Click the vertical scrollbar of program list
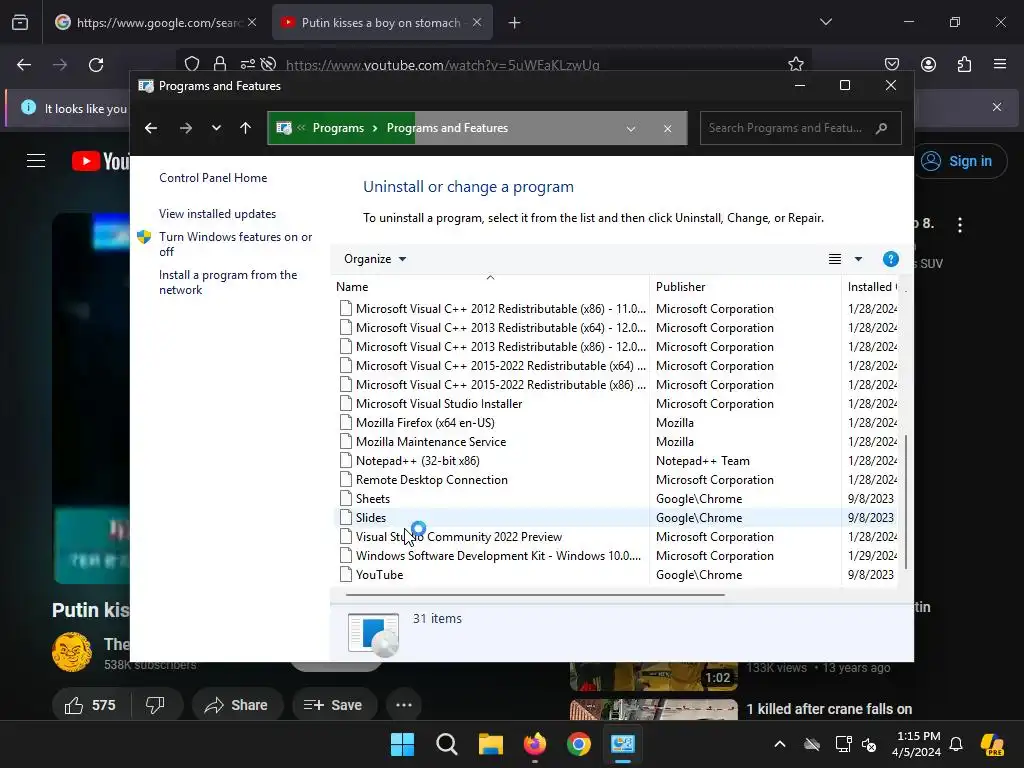The width and height of the screenshot is (1024, 768). click(906, 501)
